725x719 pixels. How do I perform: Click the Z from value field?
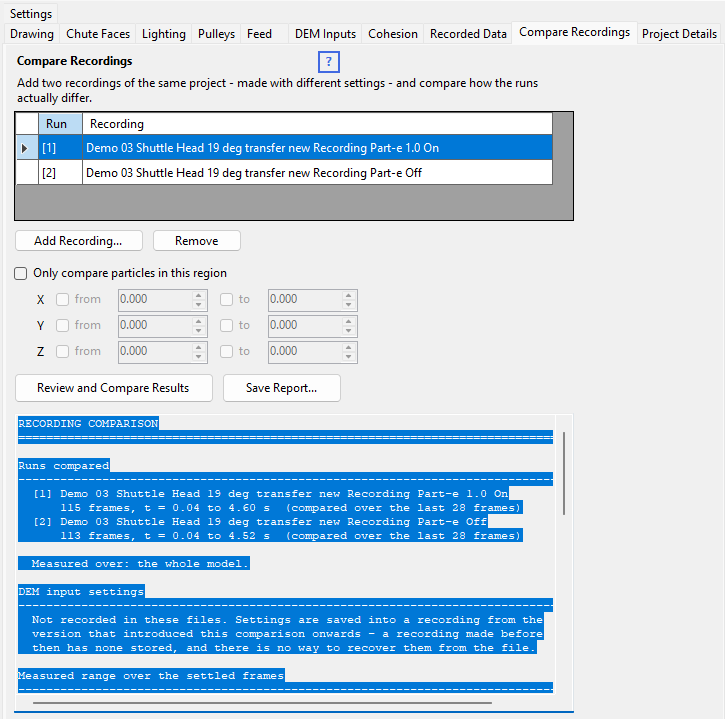coord(155,352)
